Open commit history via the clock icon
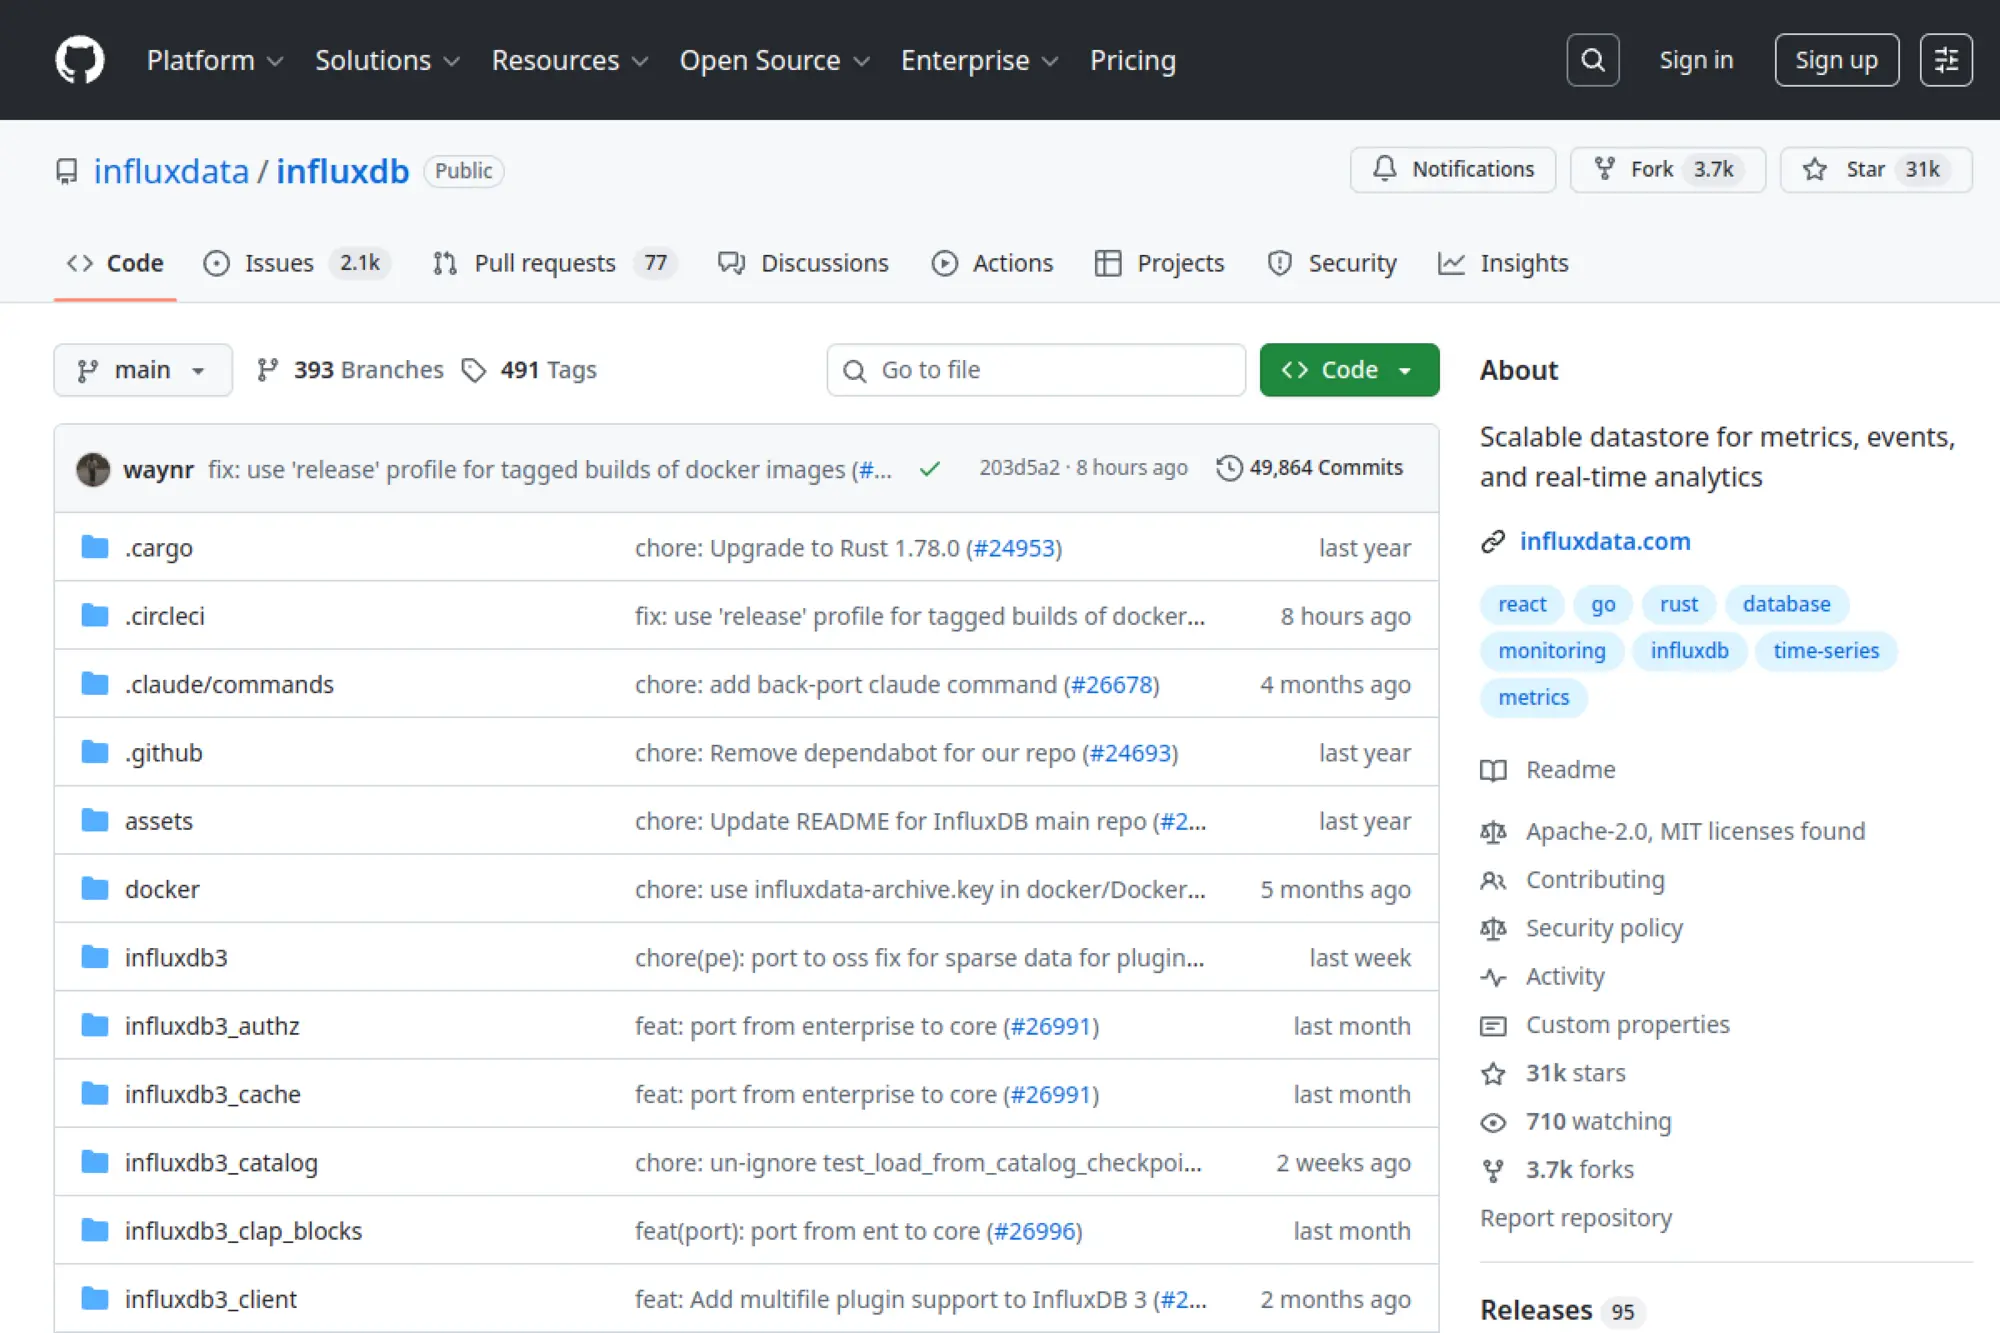 1229,467
